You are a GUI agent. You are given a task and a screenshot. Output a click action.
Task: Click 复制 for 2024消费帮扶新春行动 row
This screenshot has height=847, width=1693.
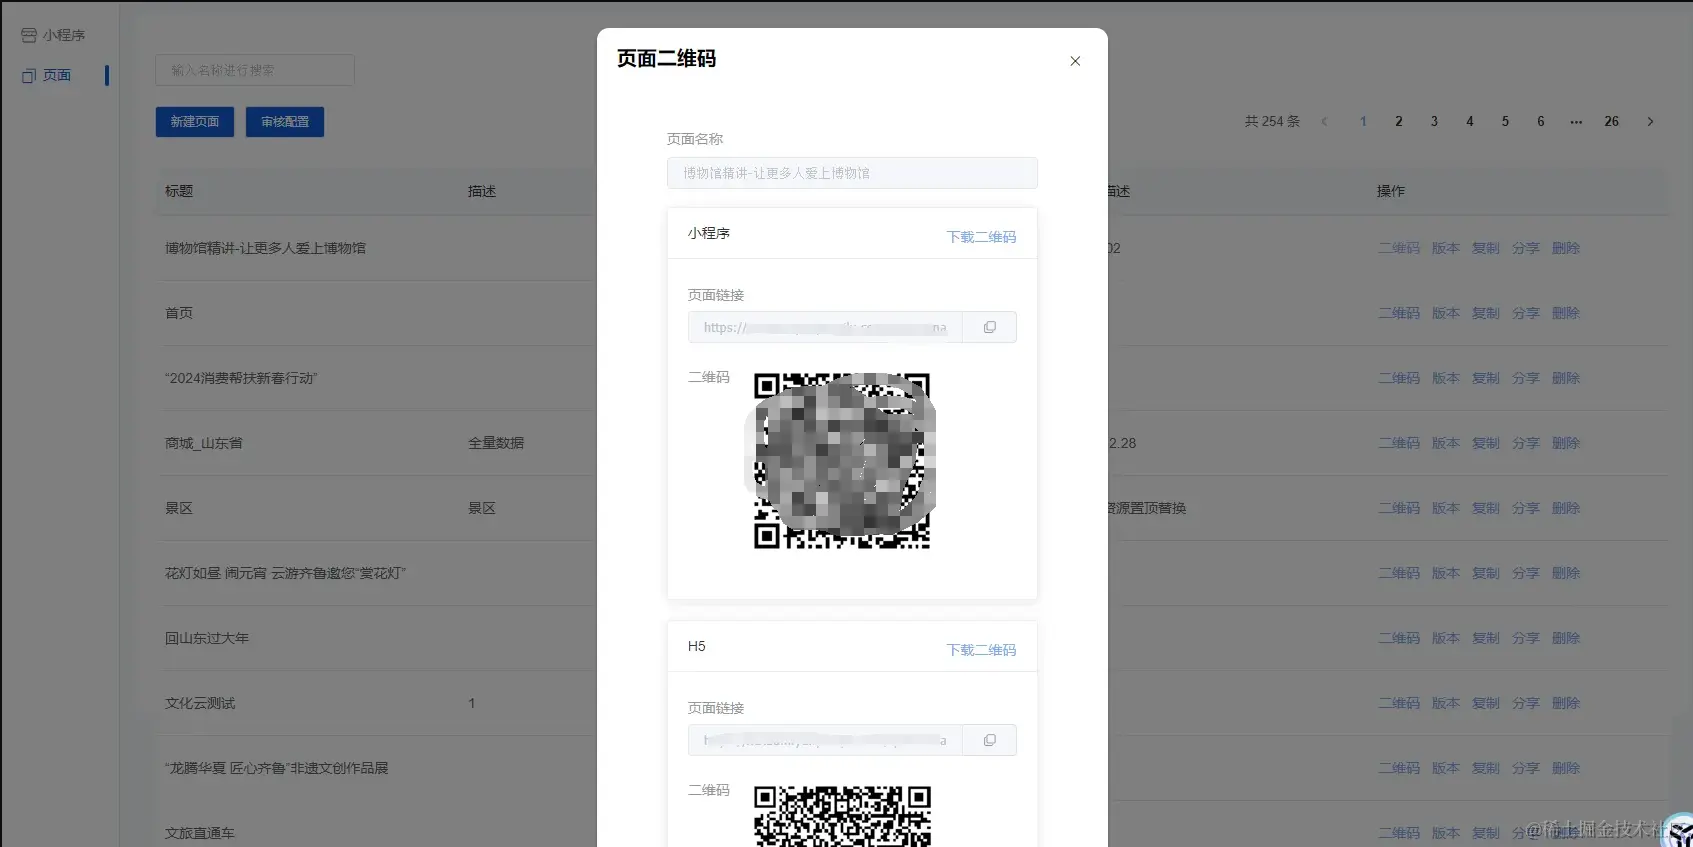point(1486,378)
